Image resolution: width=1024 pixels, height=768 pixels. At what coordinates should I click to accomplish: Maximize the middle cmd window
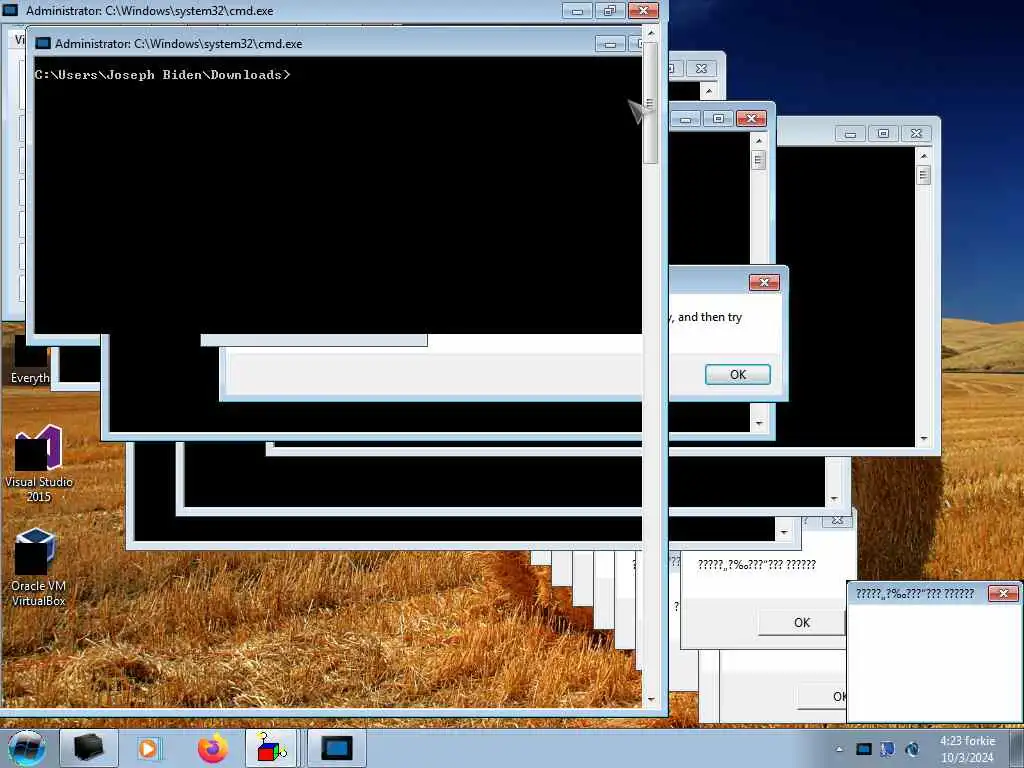pos(718,118)
